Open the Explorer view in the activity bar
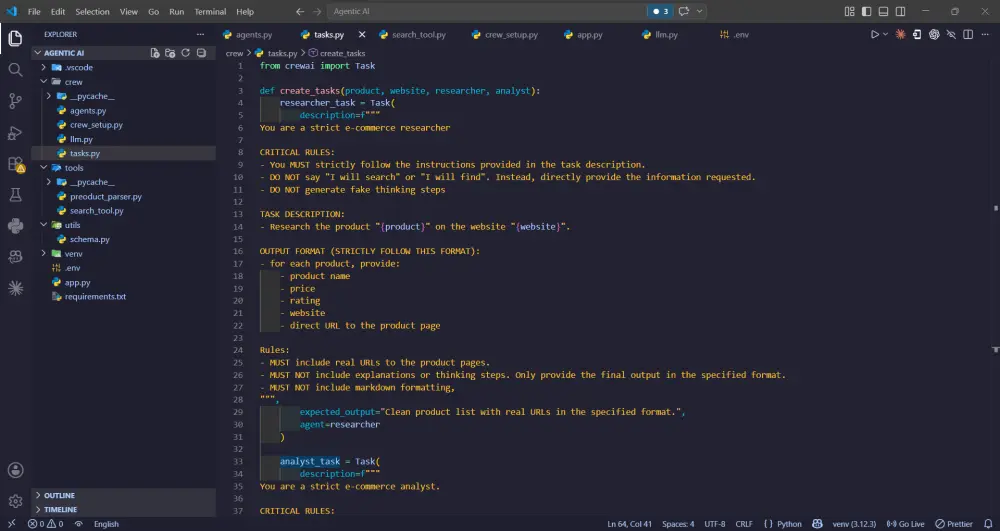The width and height of the screenshot is (1000, 531). point(15,38)
